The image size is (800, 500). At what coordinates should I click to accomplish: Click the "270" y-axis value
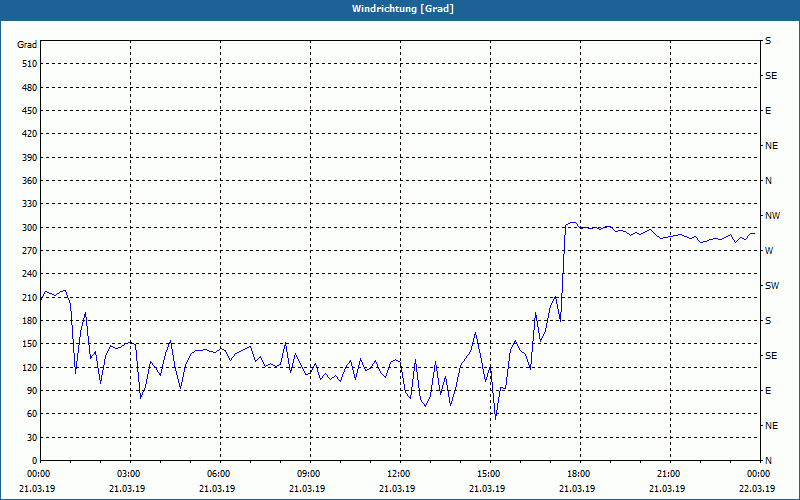click(x=30, y=251)
